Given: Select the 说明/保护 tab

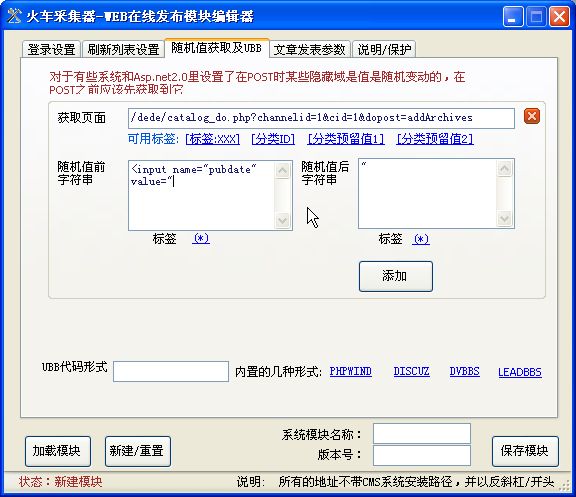Looking at the screenshot, I should point(384,49).
